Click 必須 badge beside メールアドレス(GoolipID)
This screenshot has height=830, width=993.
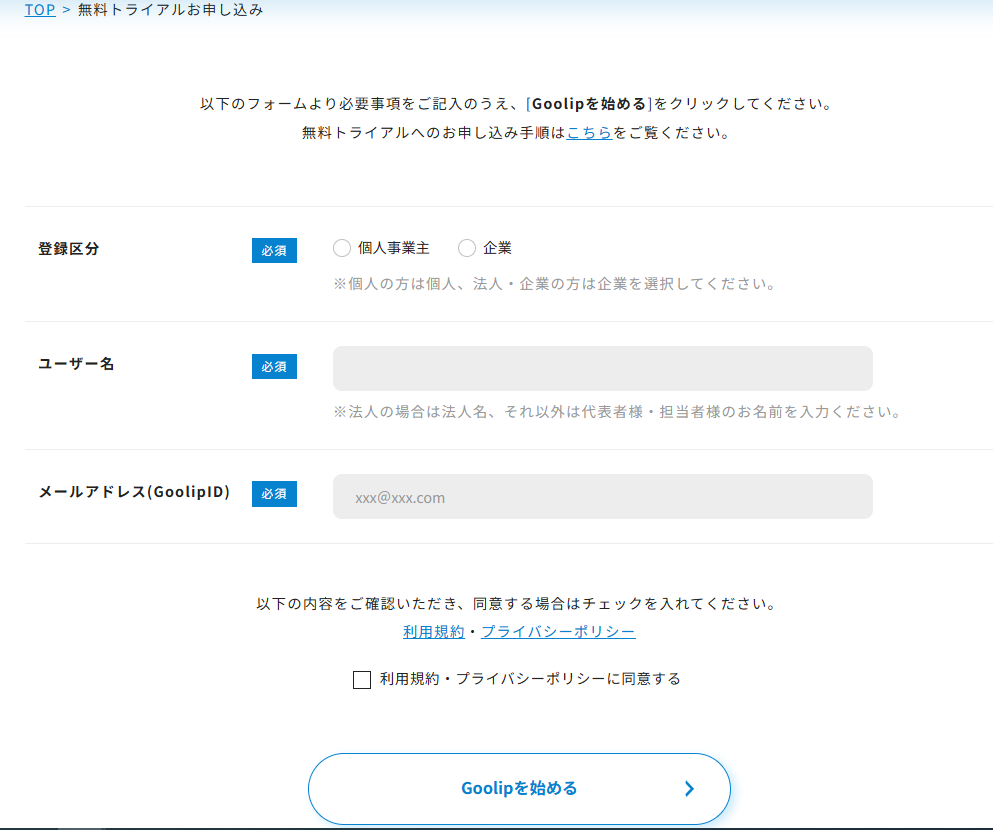coord(274,494)
